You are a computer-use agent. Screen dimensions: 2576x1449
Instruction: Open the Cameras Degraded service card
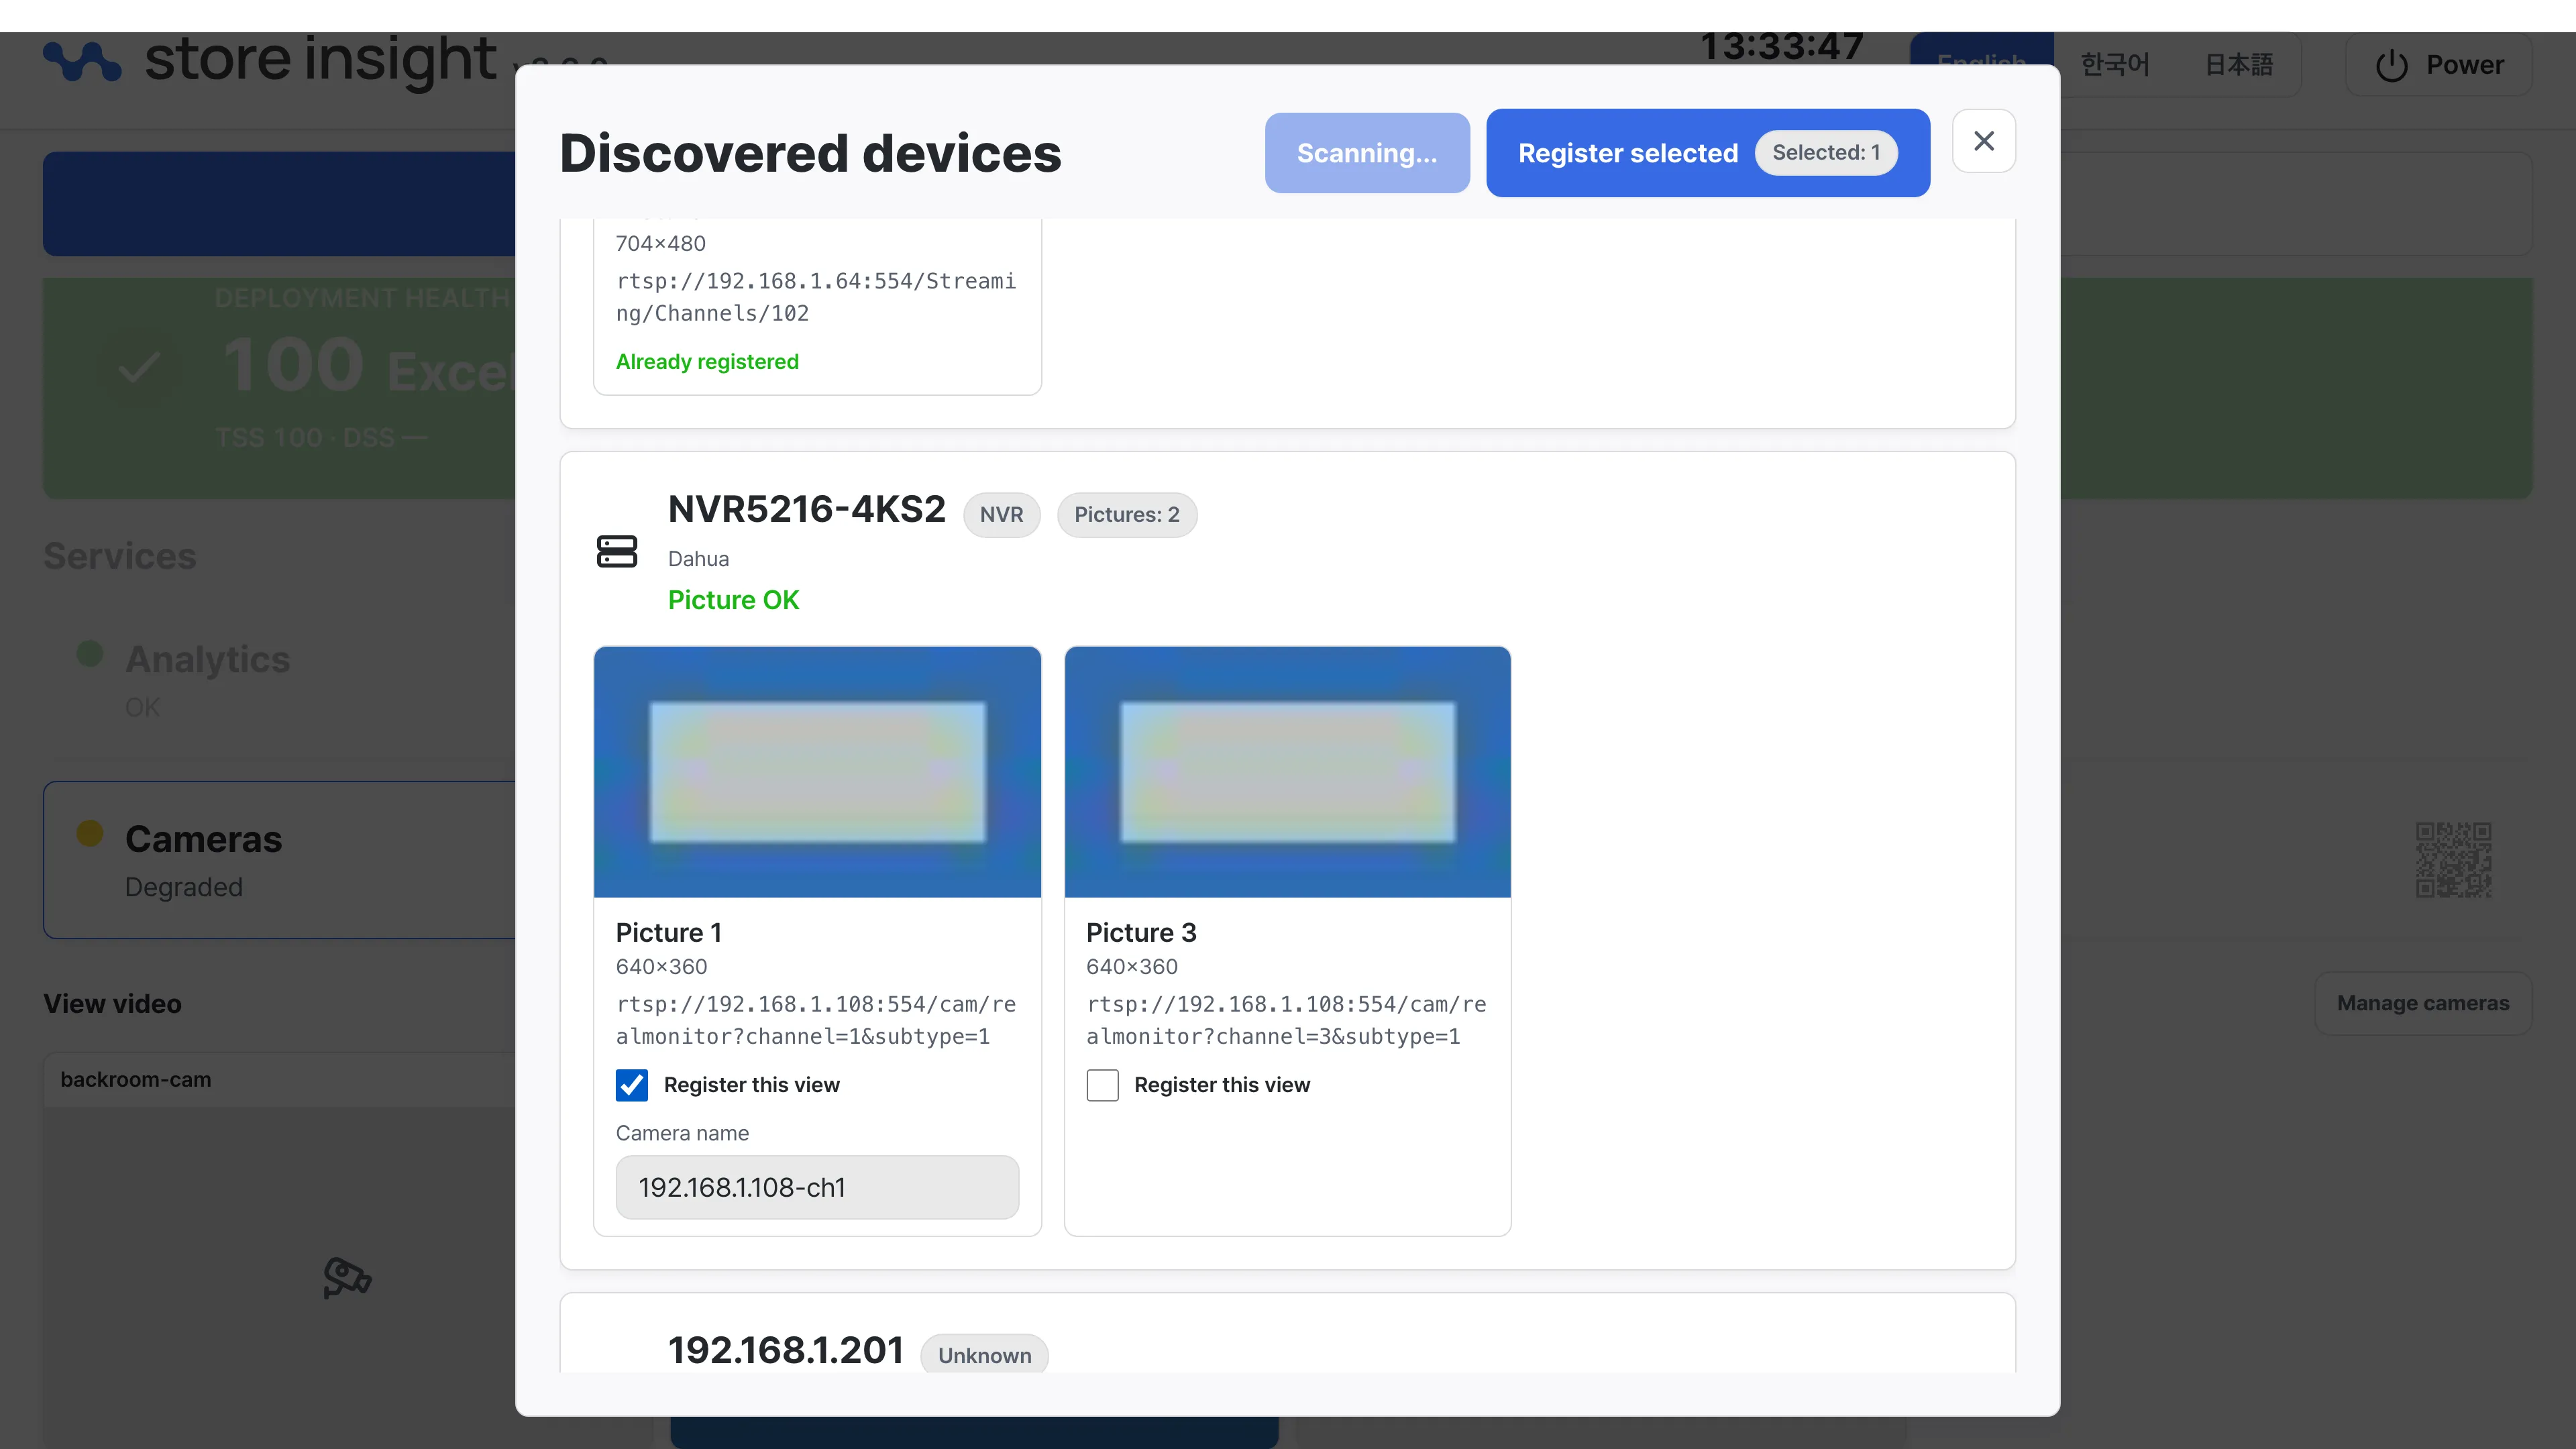(280, 860)
